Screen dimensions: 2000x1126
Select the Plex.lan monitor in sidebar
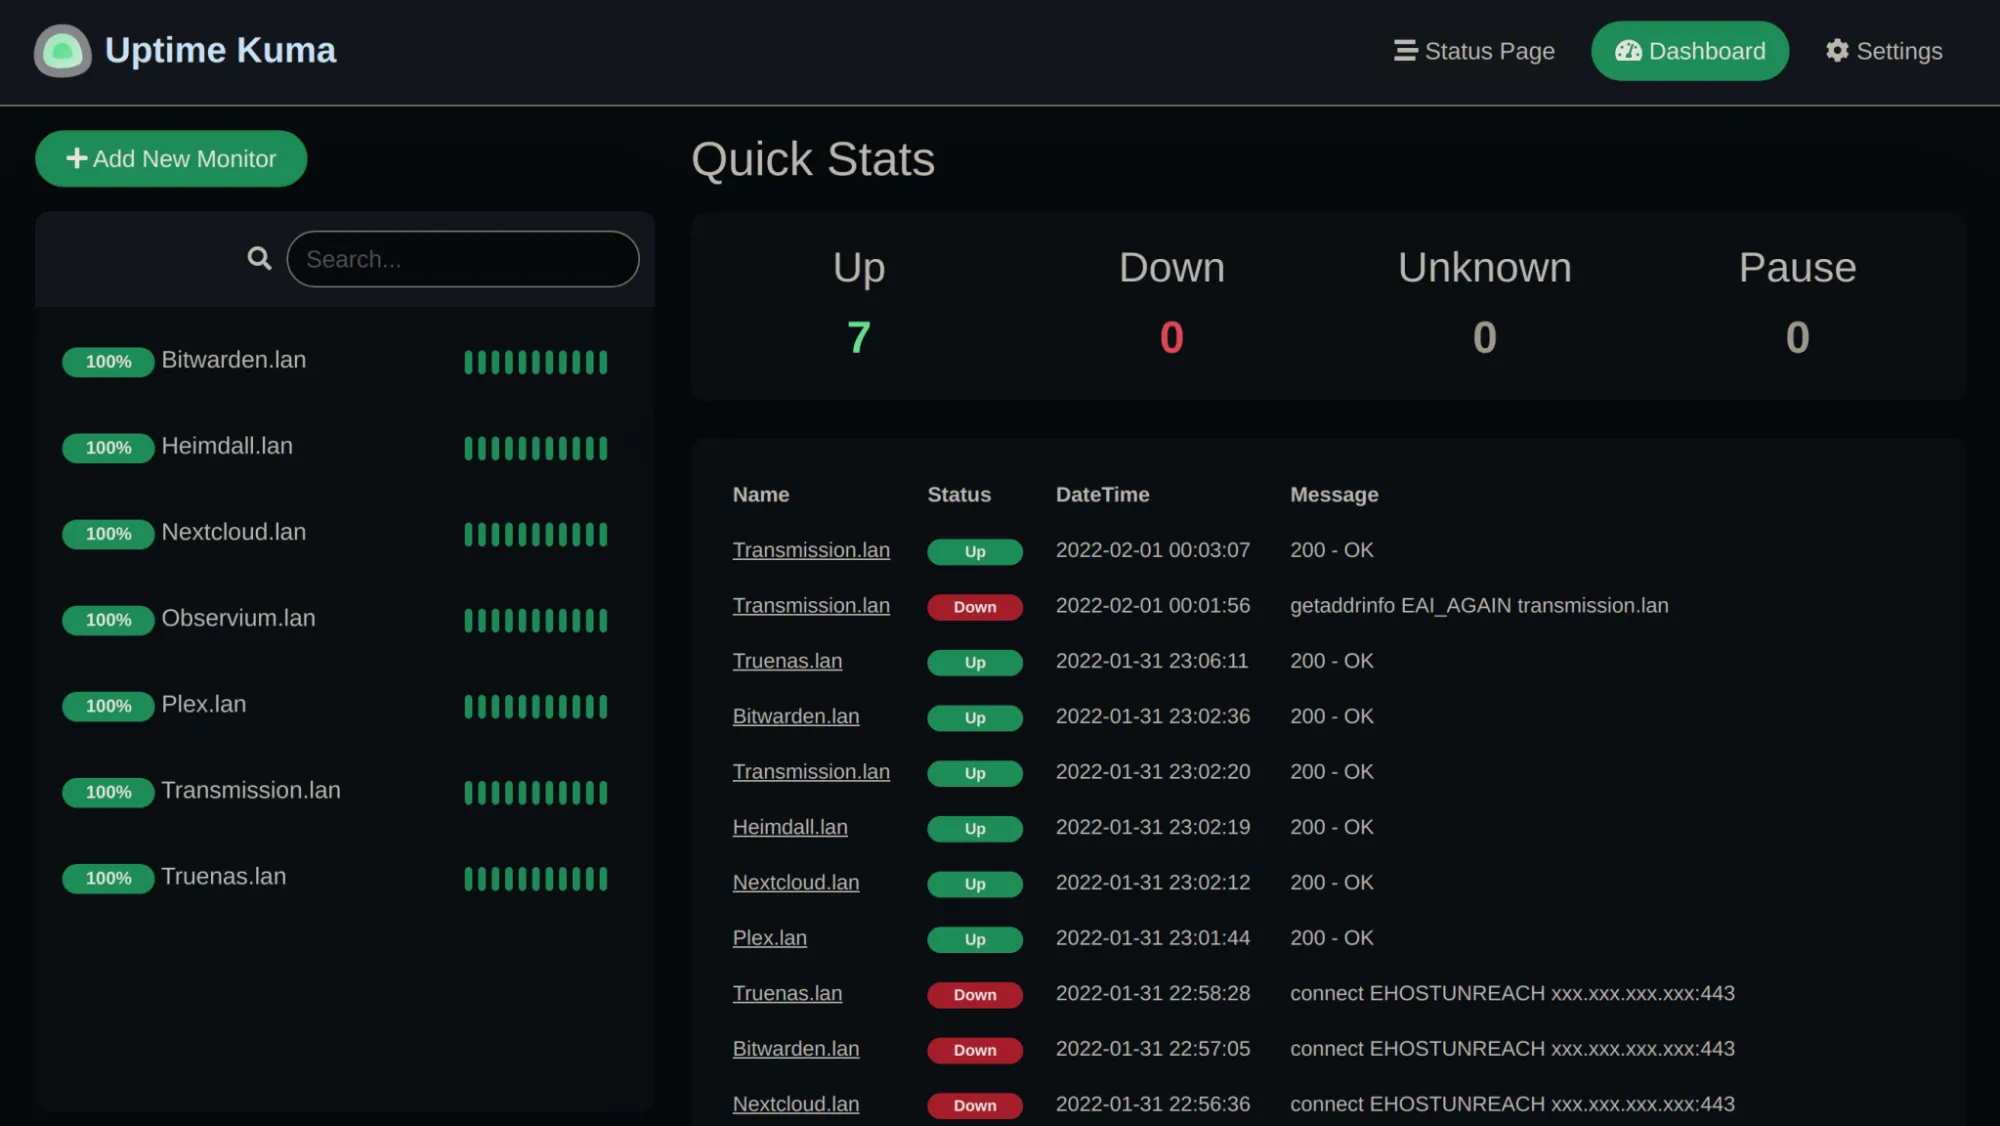click(345, 705)
